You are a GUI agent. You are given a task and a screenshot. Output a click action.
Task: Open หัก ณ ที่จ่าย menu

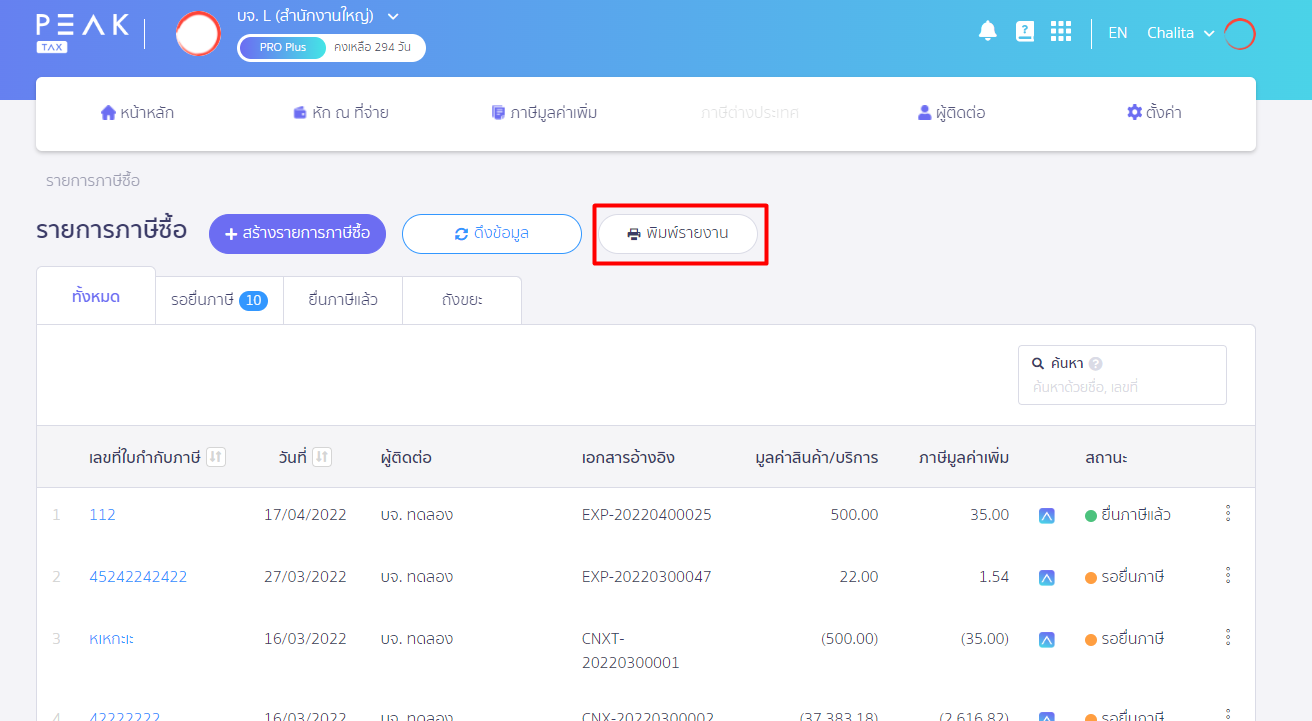pos(340,113)
